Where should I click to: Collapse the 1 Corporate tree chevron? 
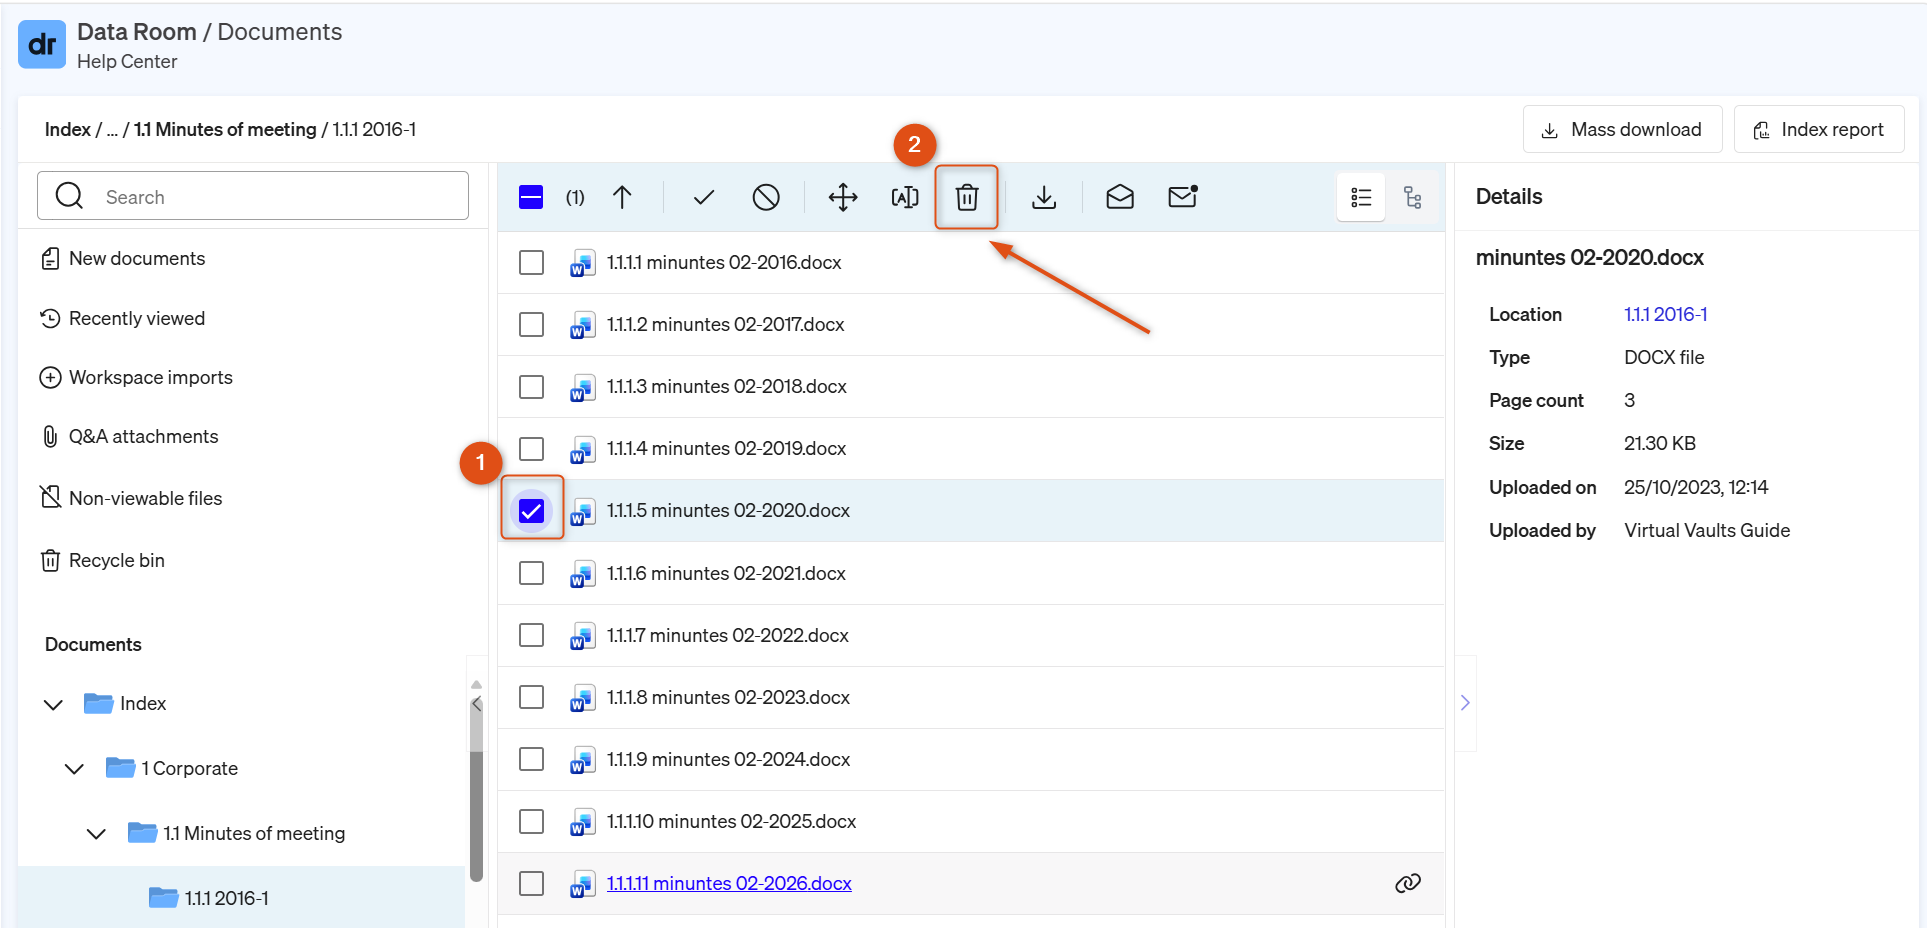click(74, 769)
